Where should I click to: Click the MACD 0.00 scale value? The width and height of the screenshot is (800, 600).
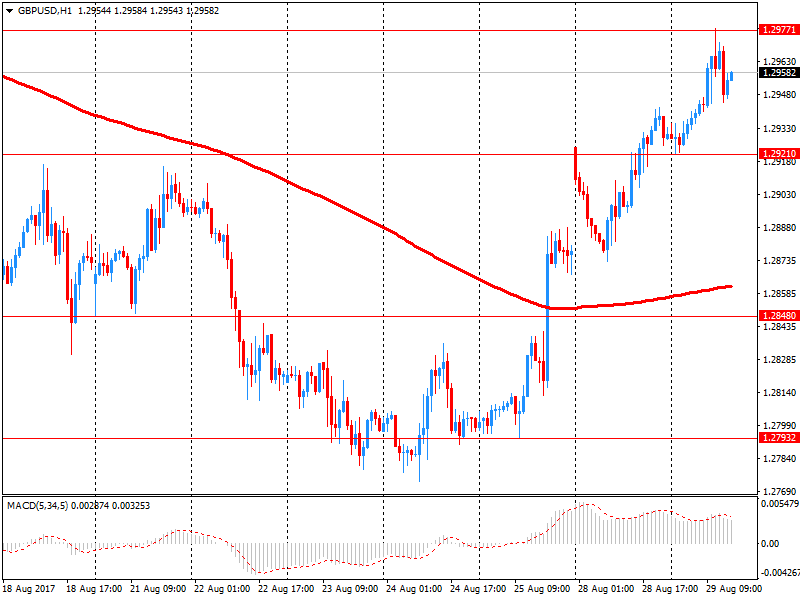point(770,544)
